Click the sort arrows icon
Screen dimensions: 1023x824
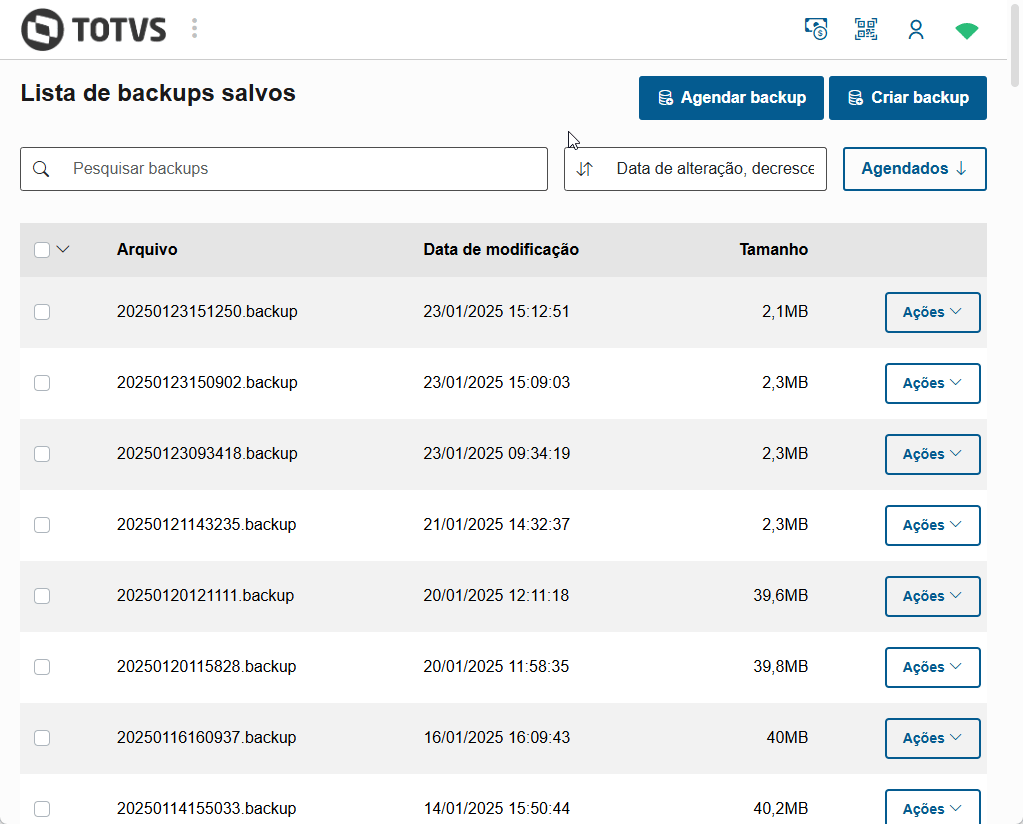pyautogui.click(x=585, y=169)
